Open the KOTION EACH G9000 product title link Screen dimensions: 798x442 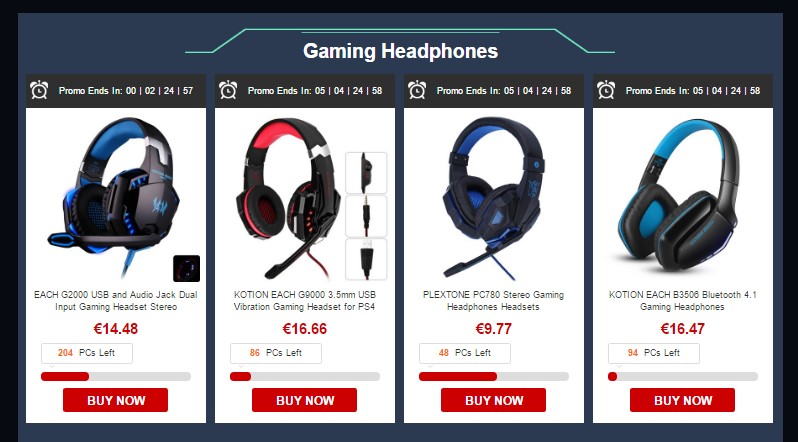304,301
